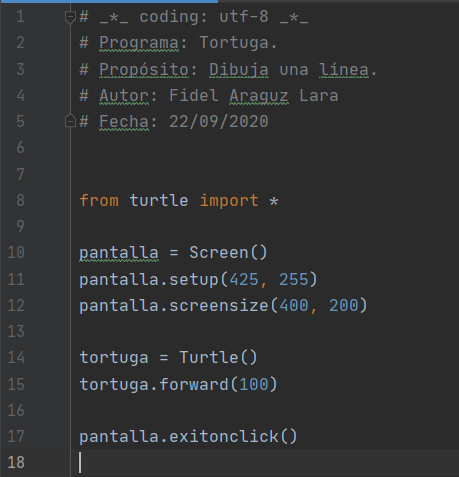The height and width of the screenshot is (477, 459).
Task: Click 'Turtle()' constructor on line 14
Action: [x=218, y=358]
